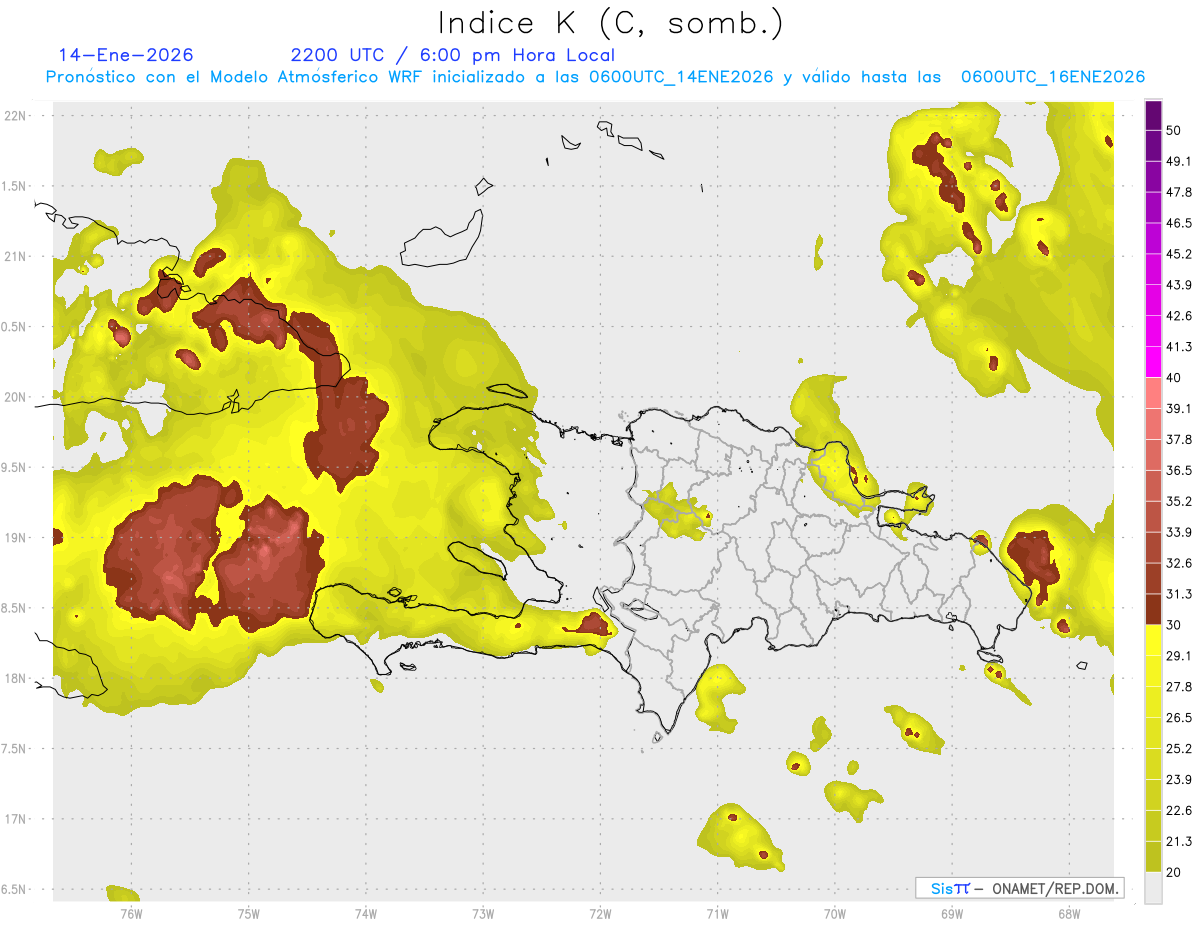
Task: Click the "31.3" color scale value
Action: click(1180, 594)
